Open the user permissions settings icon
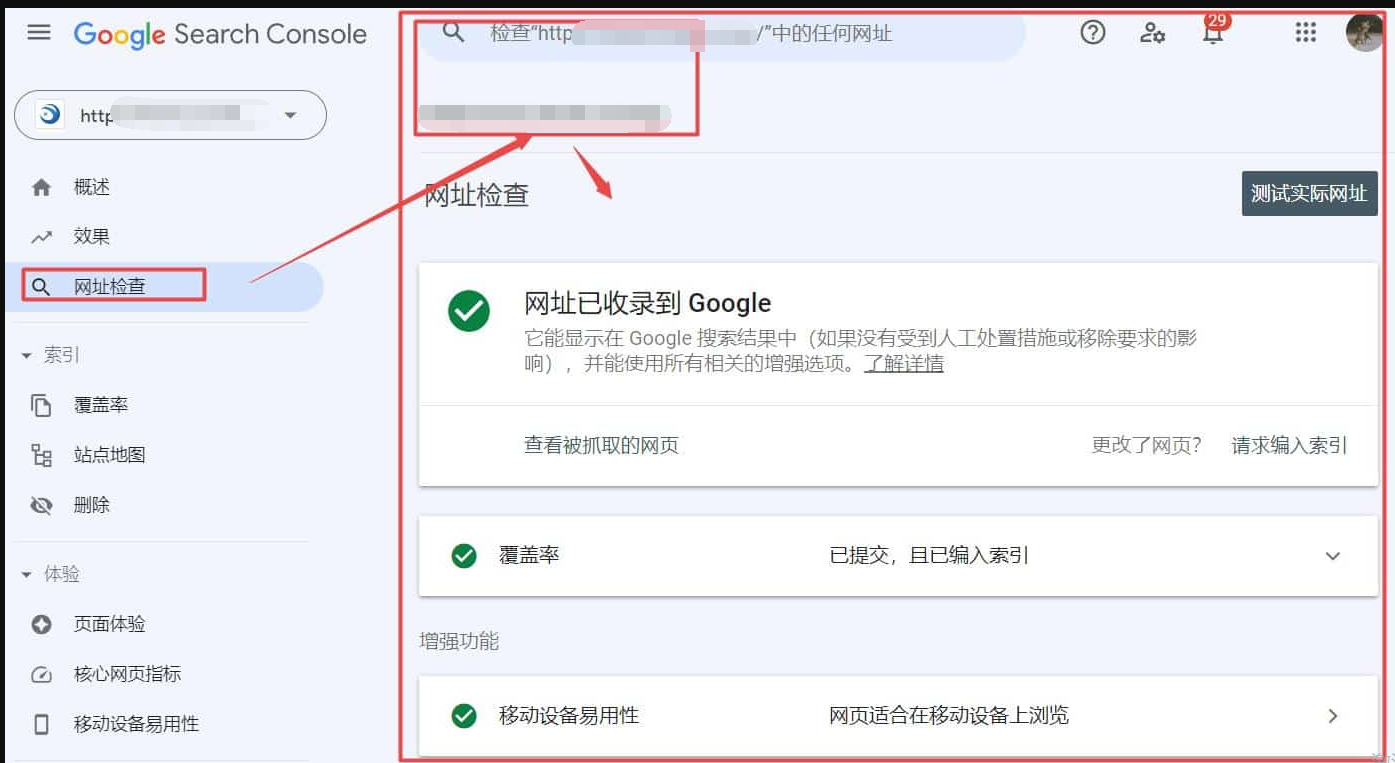The image size is (1395, 763). coord(1152,33)
